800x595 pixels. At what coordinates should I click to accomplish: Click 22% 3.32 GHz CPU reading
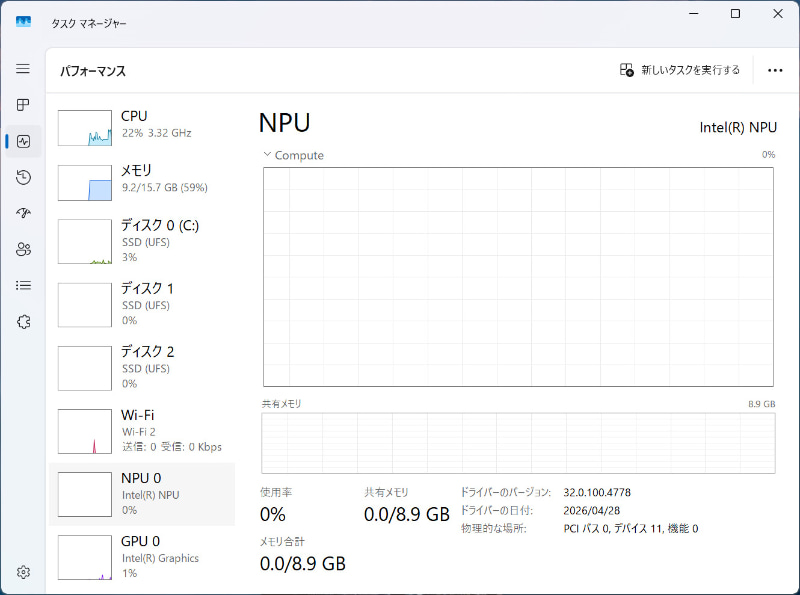(x=156, y=133)
